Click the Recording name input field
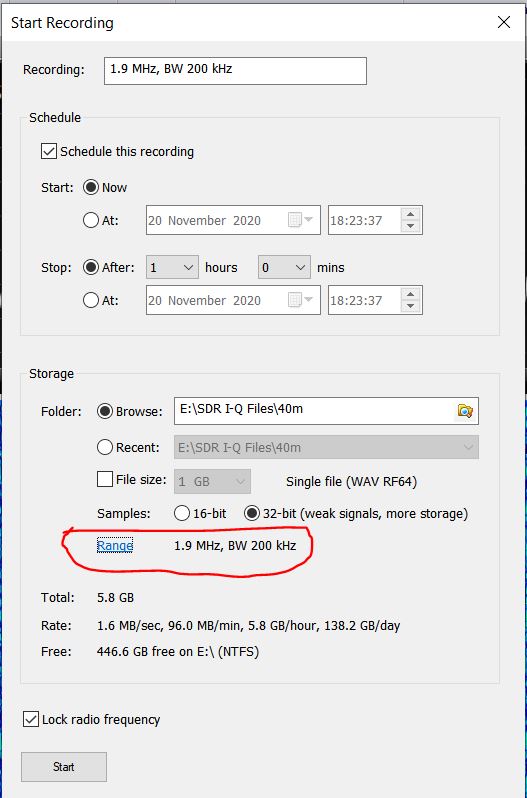This screenshot has height=798, width=527. (x=235, y=71)
